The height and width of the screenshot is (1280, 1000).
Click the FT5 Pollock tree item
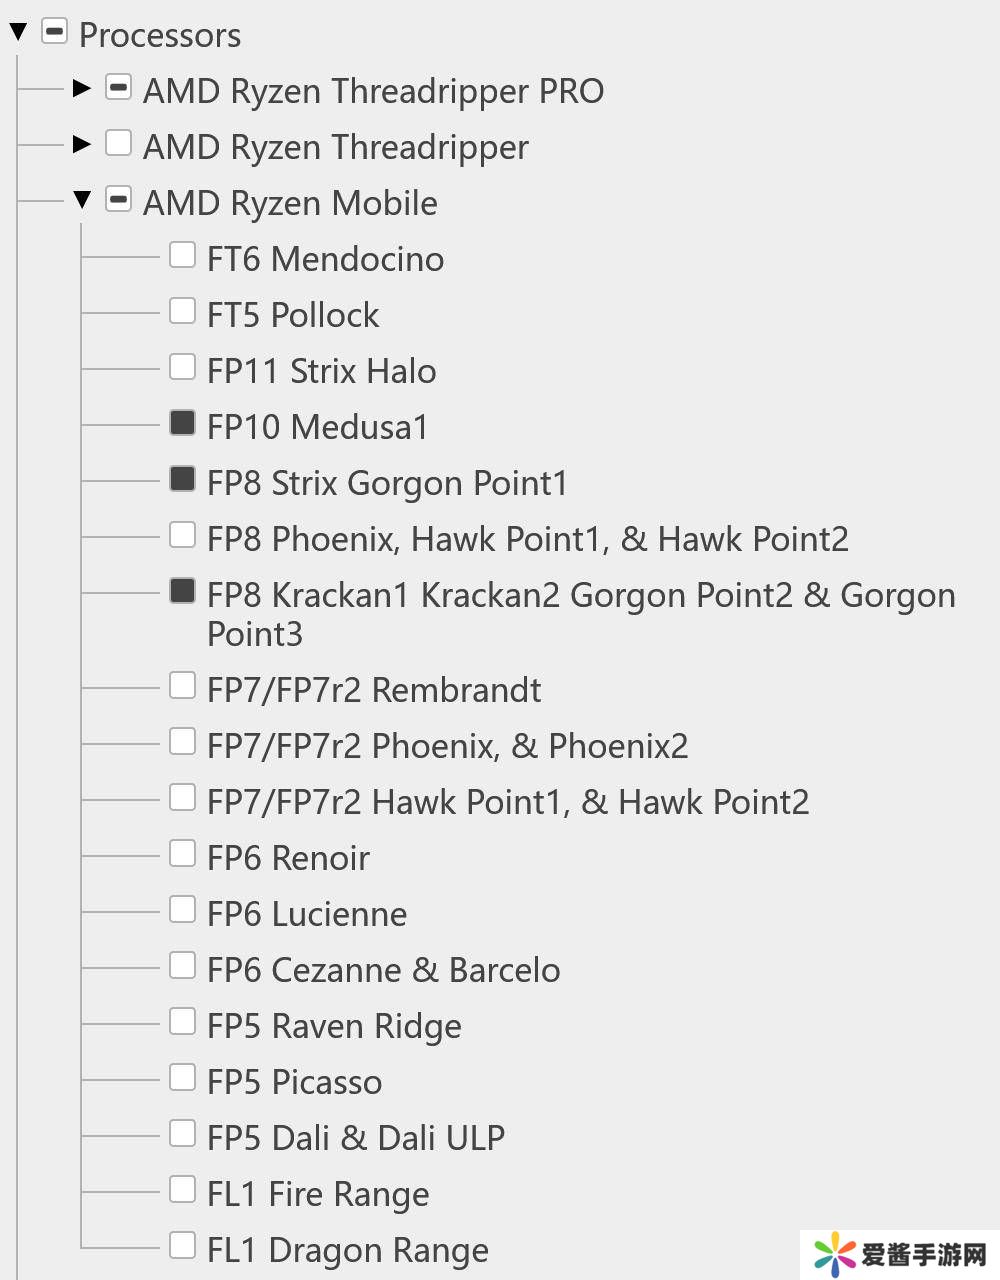(292, 315)
